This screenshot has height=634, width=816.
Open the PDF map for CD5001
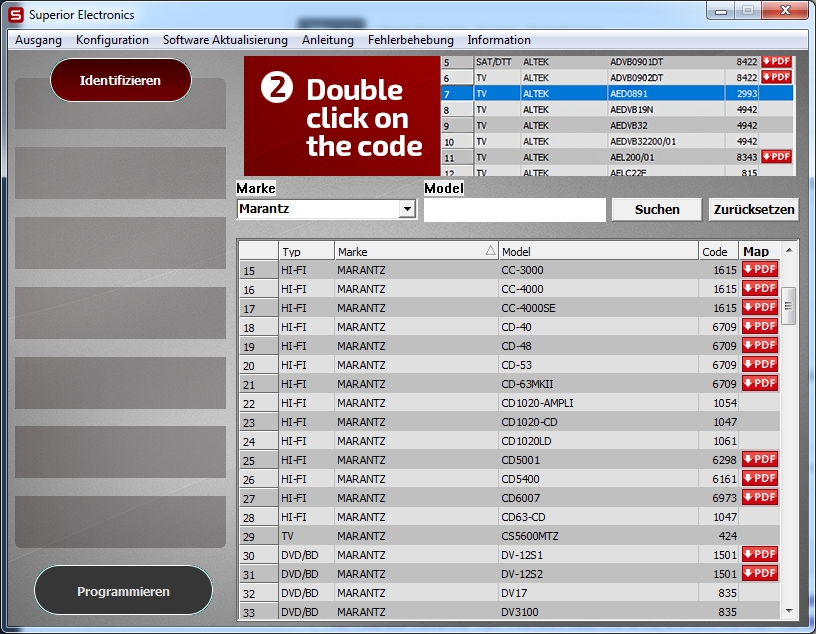760,459
